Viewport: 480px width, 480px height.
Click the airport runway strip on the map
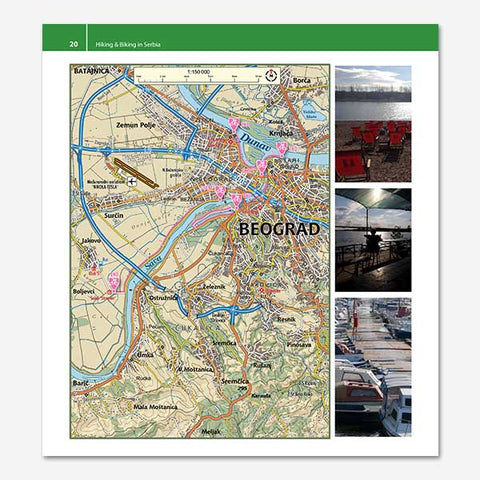coord(135,173)
